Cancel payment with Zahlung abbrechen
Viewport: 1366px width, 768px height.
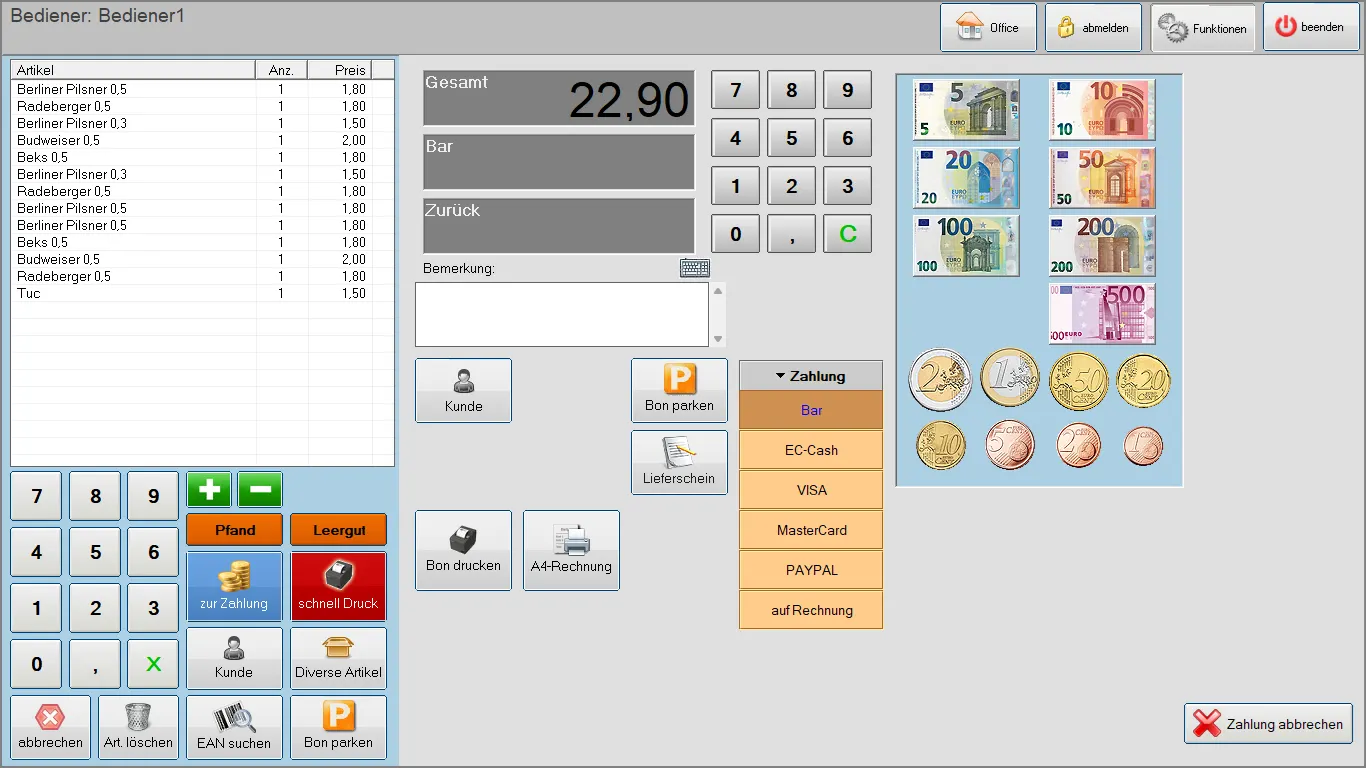click(x=1269, y=724)
